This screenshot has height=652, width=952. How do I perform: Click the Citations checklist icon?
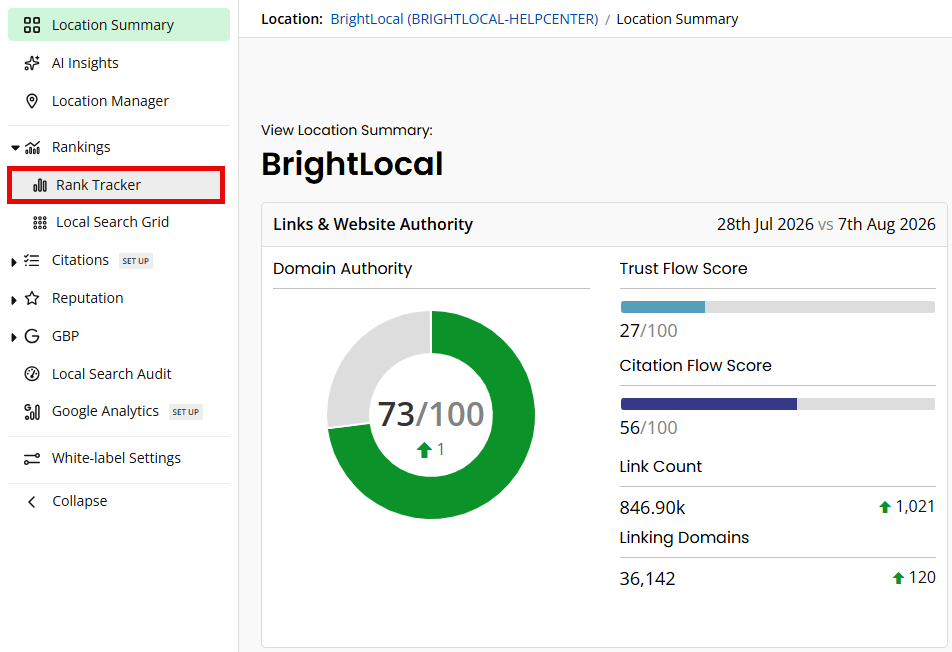[x=32, y=260]
